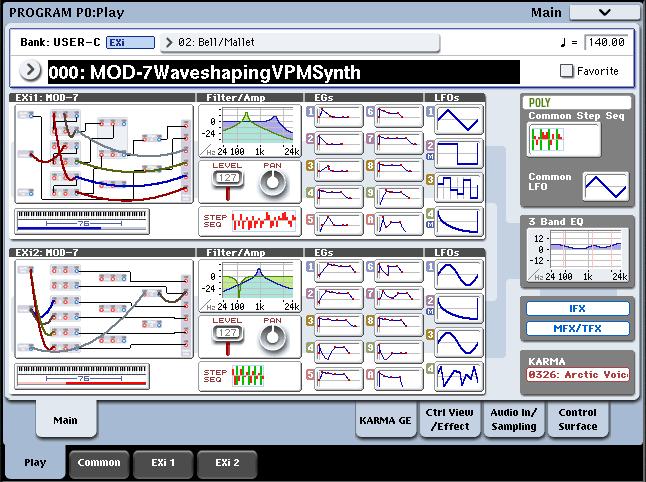This screenshot has height=482, width=646.
Task: Go to the EXi 2 page tab
Action: [227, 463]
